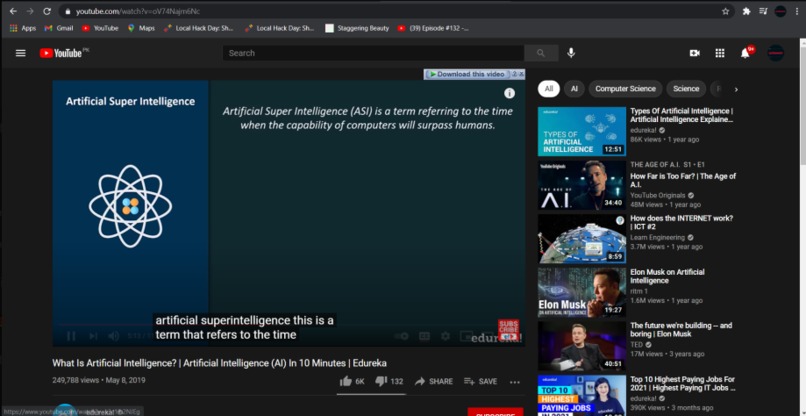Open Chrome profile avatar
Screen dimensions: 806x416
[x=780, y=11]
